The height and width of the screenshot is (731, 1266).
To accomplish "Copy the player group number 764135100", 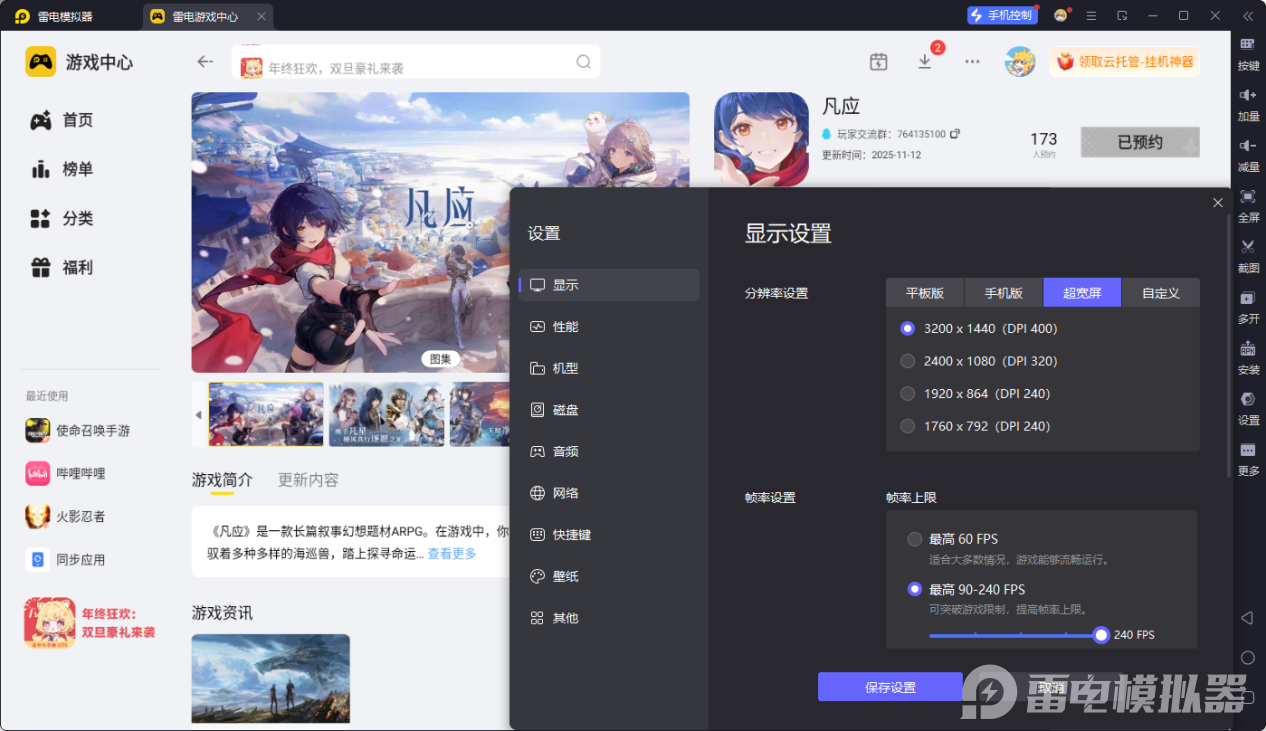I will [x=955, y=134].
